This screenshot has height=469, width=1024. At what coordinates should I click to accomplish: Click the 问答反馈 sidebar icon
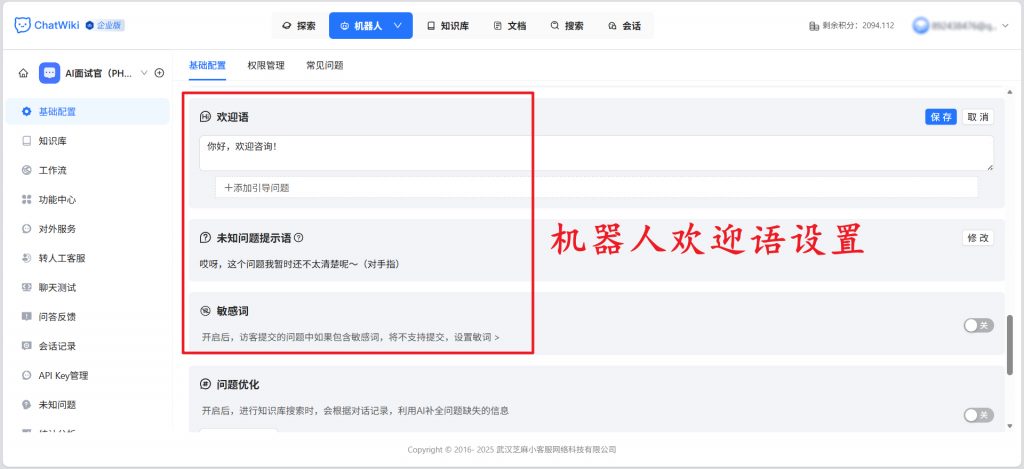pos(26,317)
